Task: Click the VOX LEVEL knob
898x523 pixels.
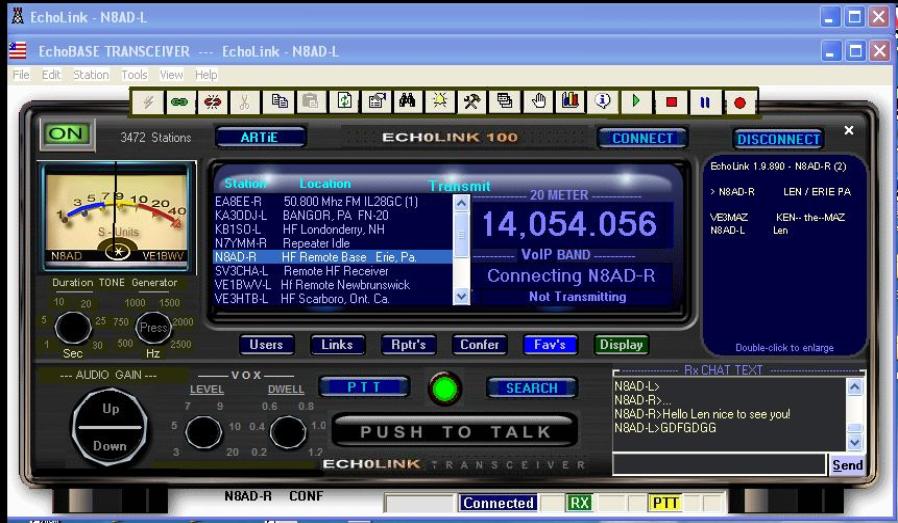Action: pyautogui.click(x=204, y=432)
